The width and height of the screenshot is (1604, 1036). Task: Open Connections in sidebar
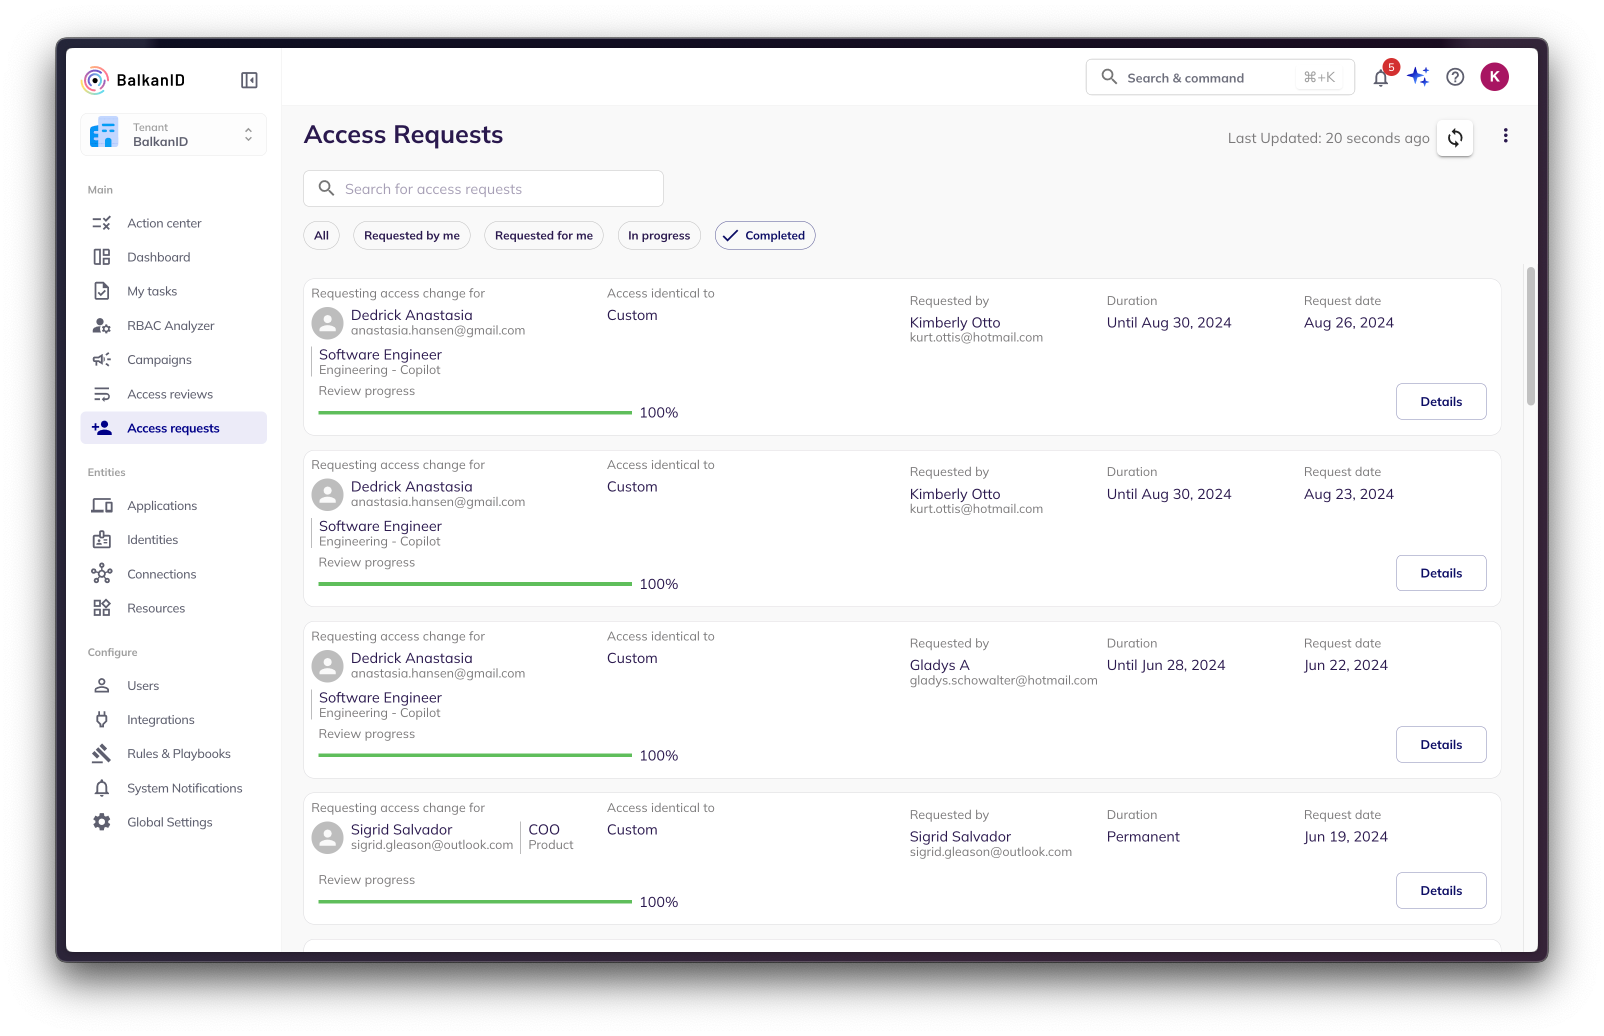point(161,574)
